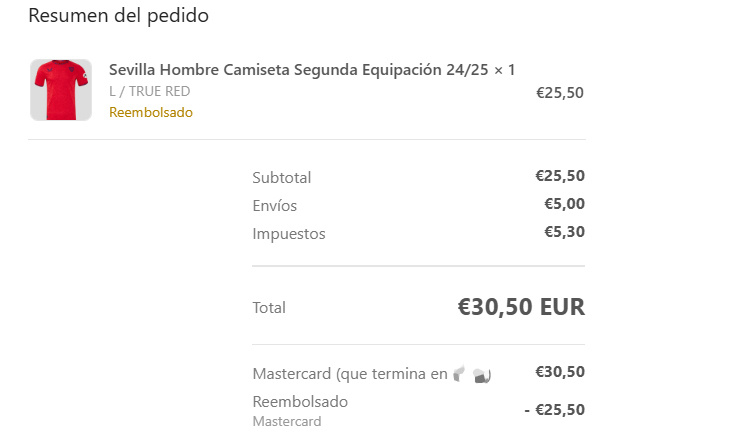Image resolution: width=740 pixels, height=440 pixels.
Task: Select the L / TRUE RED variant text
Action: 150,91
